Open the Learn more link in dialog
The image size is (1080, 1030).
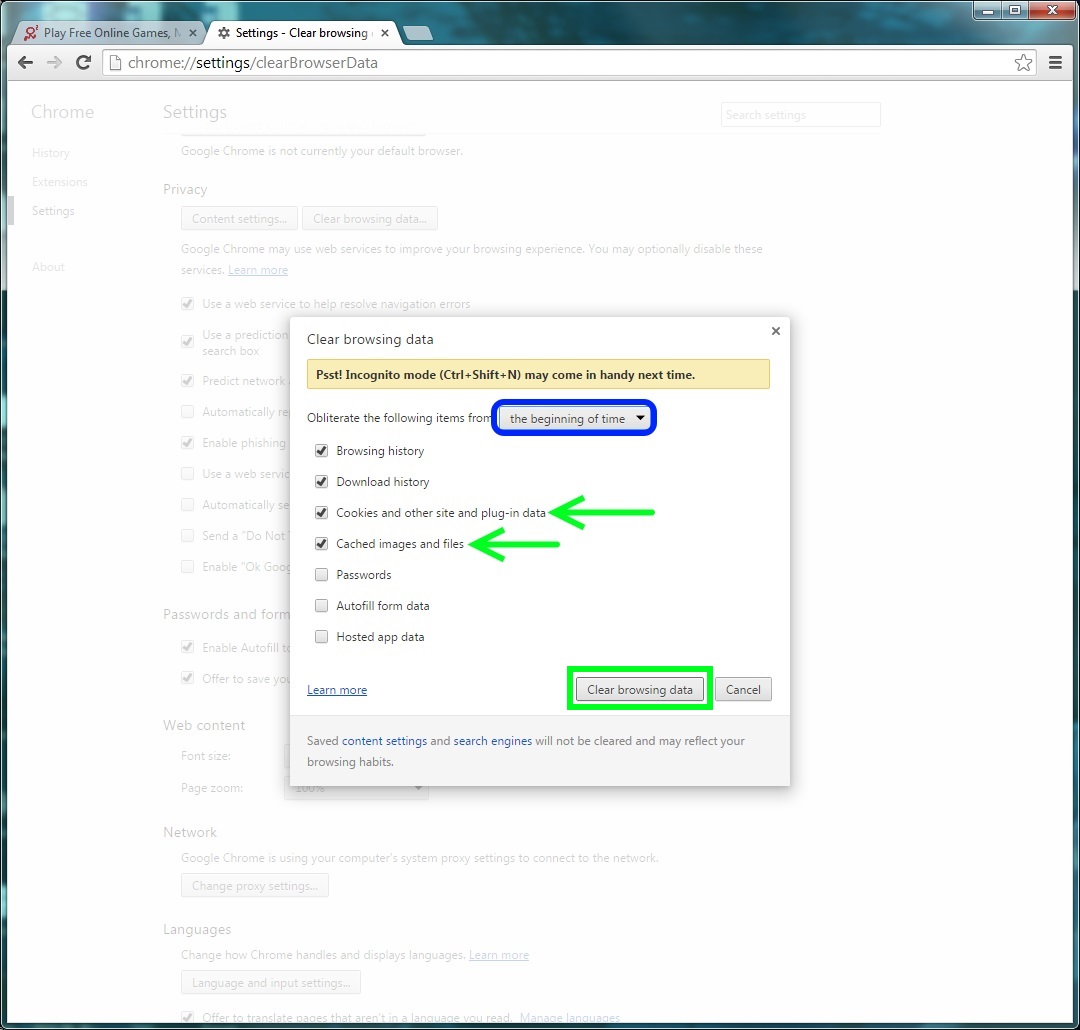337,690
